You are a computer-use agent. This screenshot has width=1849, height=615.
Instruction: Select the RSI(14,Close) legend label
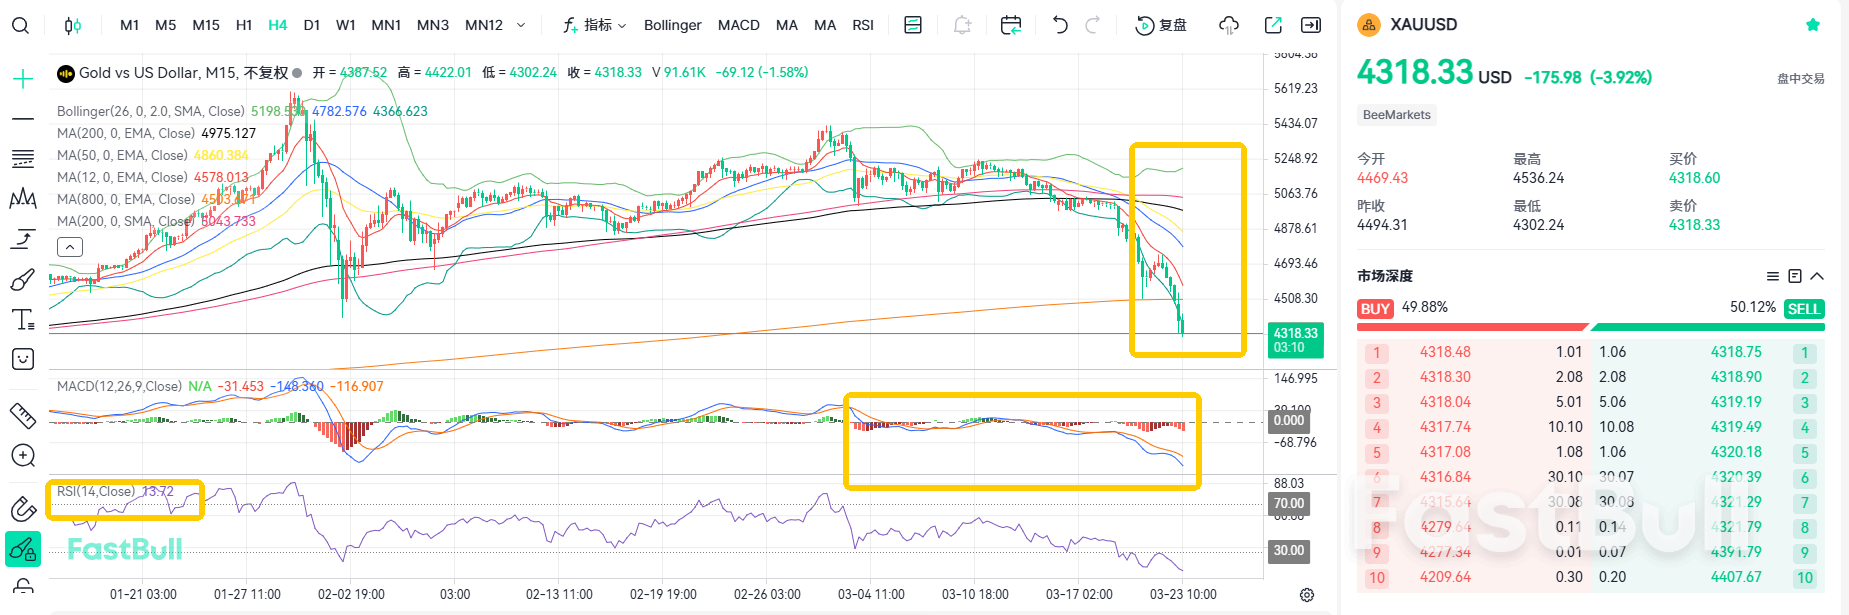(96, 491)
